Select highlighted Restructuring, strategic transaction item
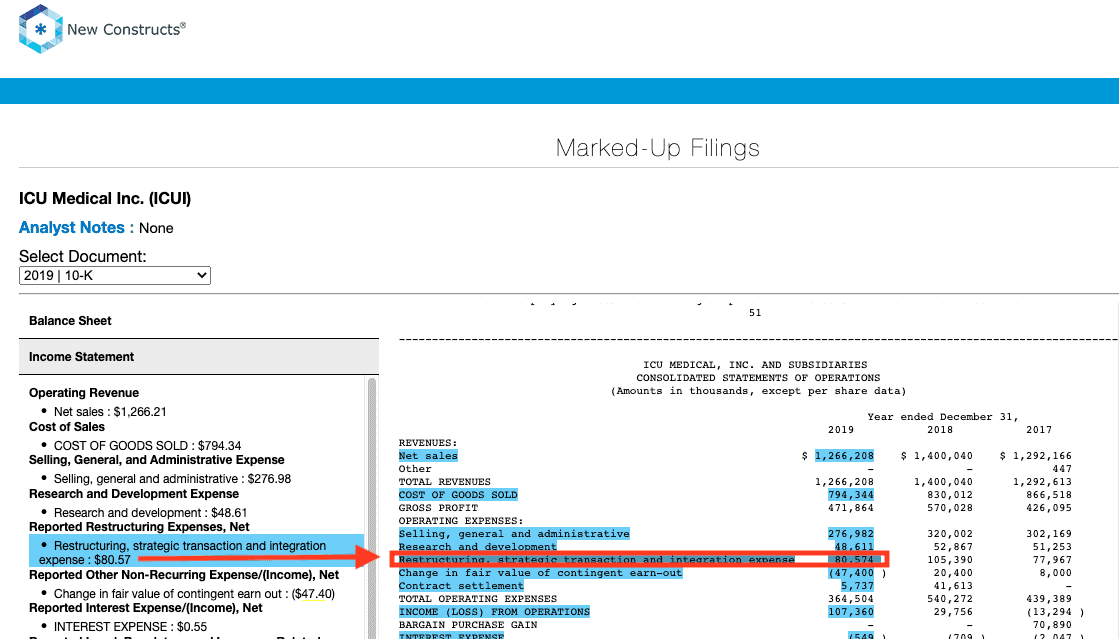Image resolution: width=1119 pixels, height=639 pixels. coord(196,553)
